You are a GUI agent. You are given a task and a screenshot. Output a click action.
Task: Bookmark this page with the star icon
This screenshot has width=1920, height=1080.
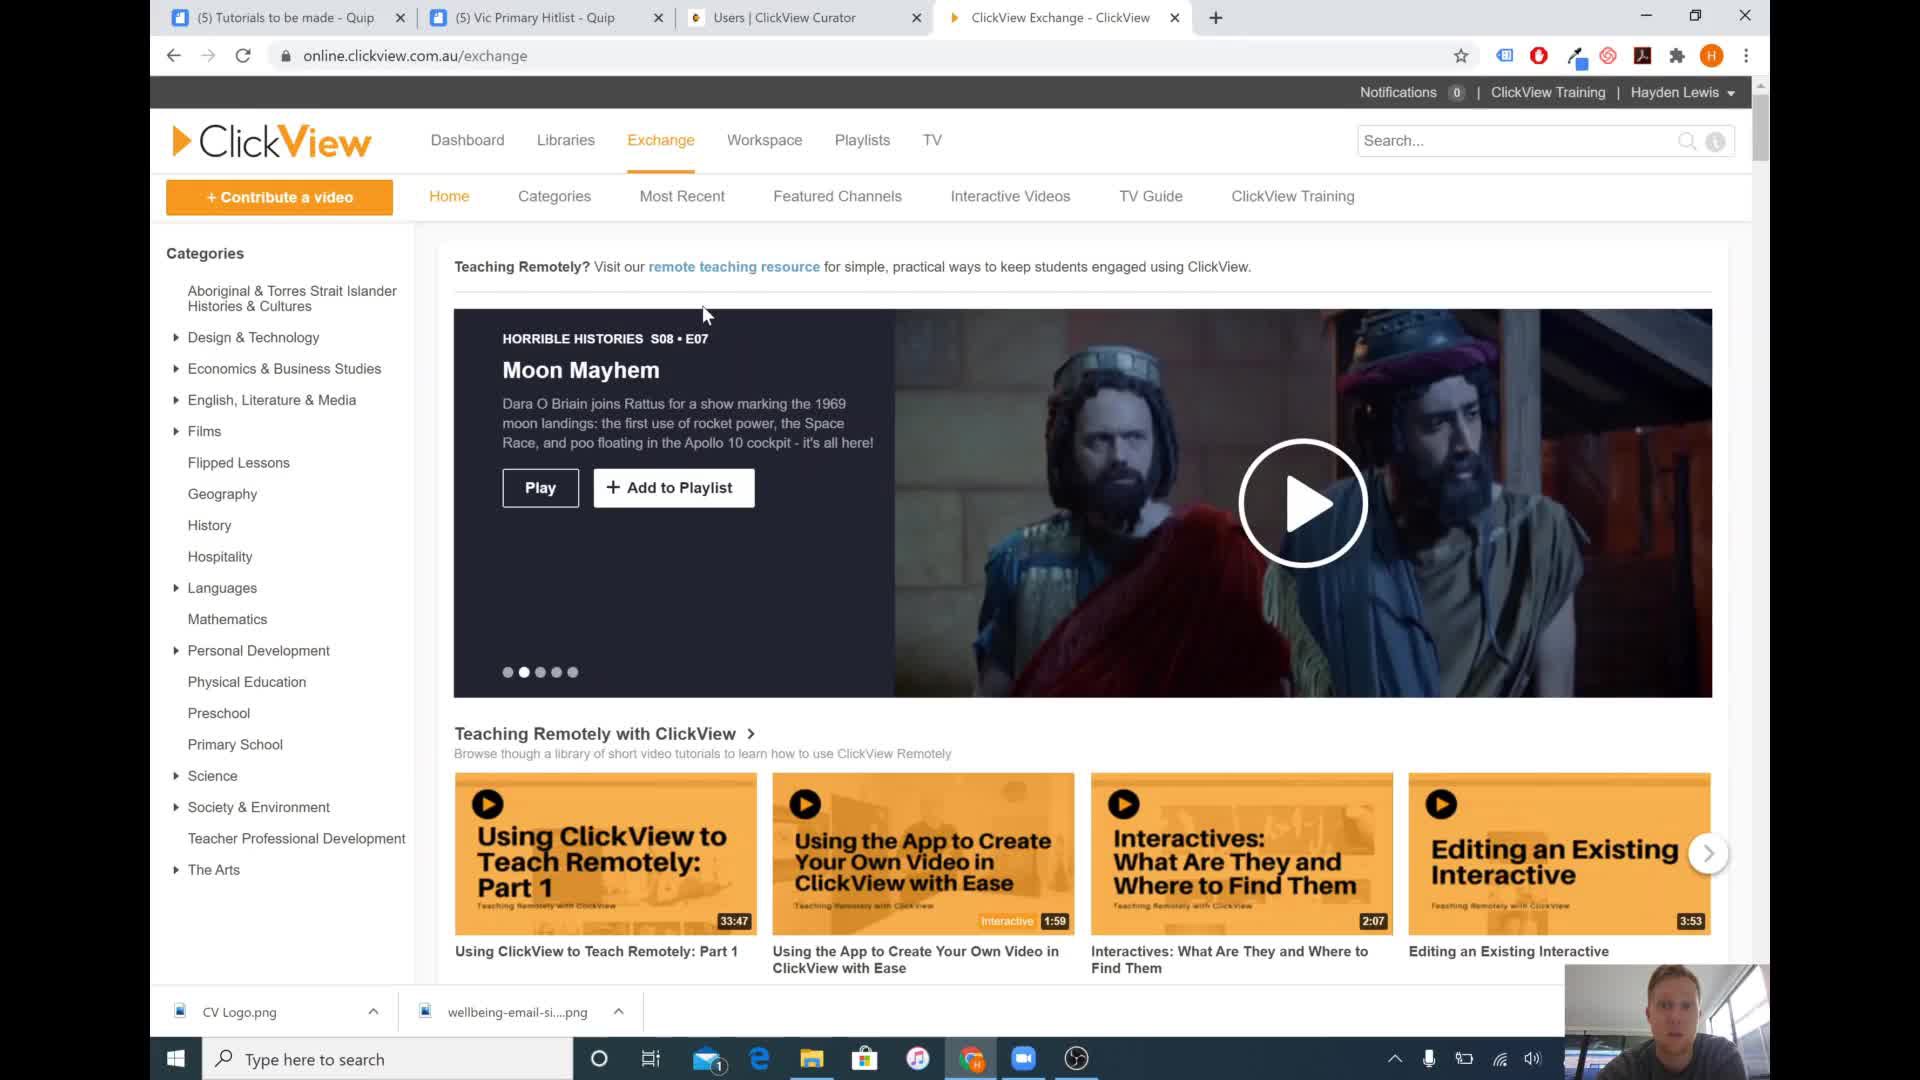click(x=1461, y=56)
